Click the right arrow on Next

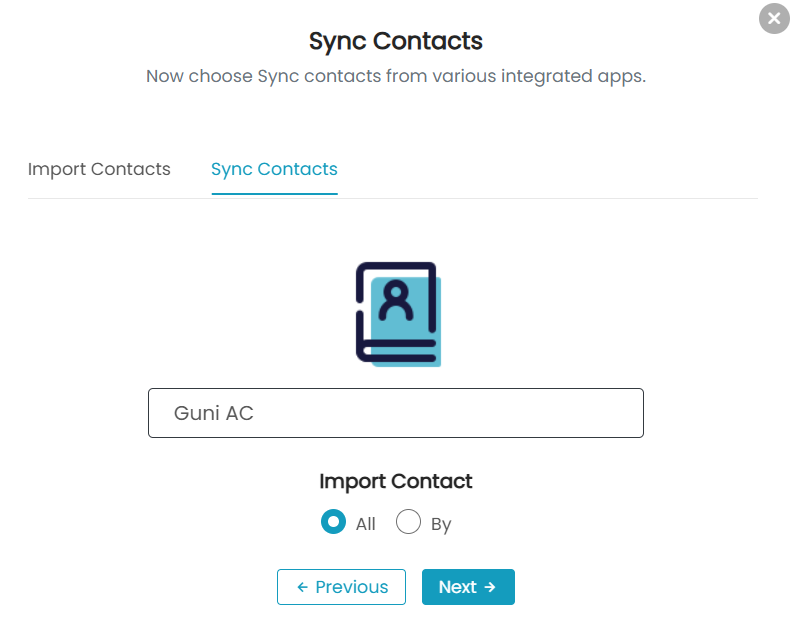490,587
